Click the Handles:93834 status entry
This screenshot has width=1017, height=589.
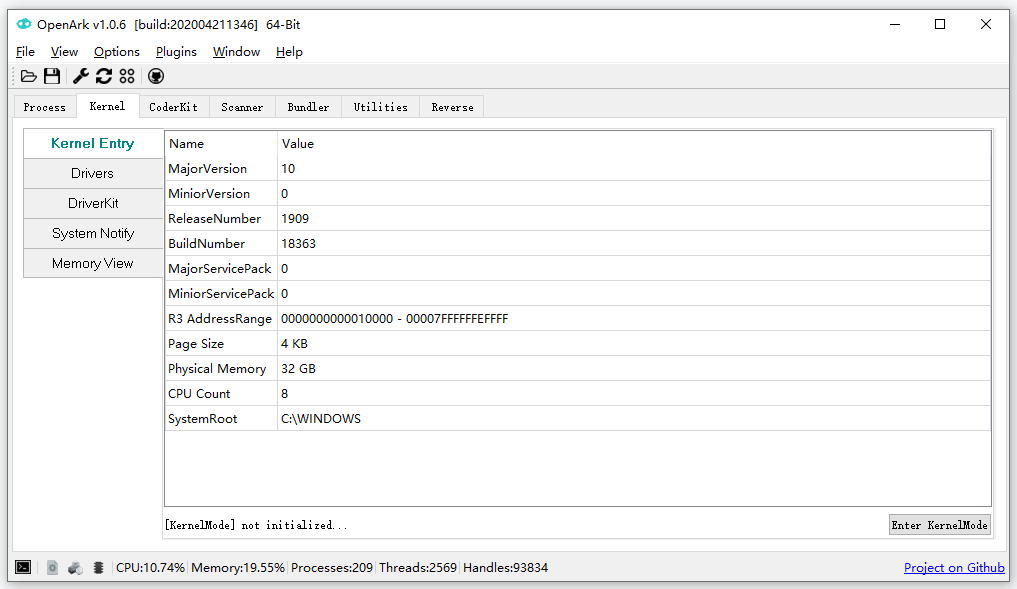[x=505, y=568]
